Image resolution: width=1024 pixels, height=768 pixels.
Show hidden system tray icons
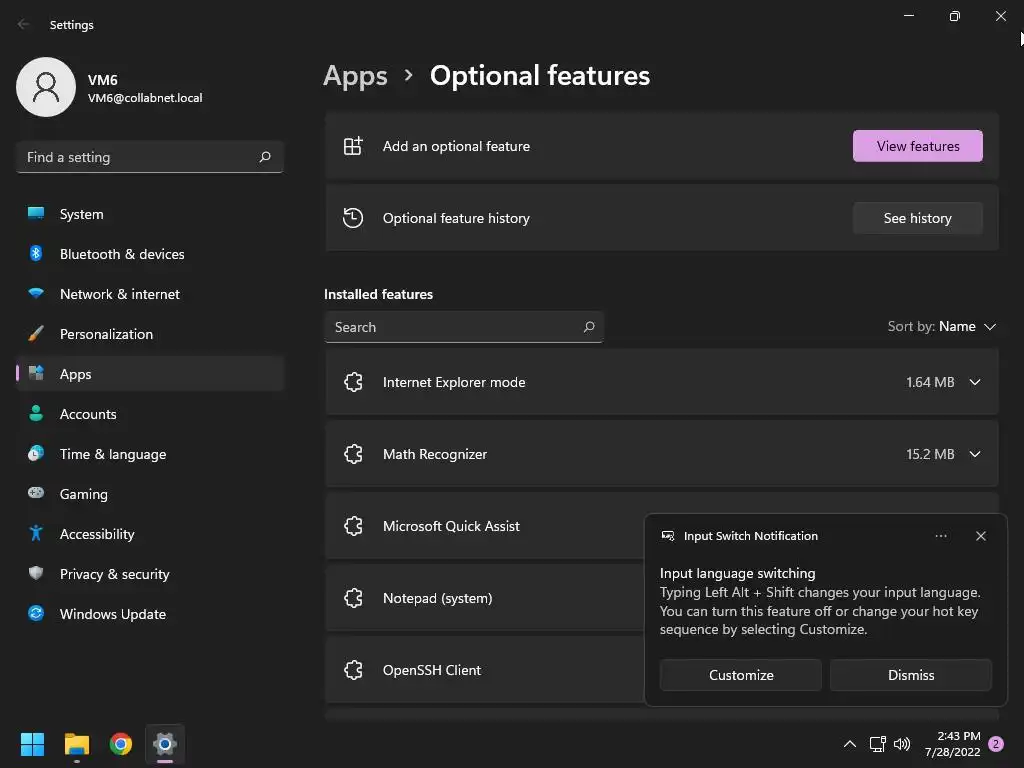(x=850, y=744)
